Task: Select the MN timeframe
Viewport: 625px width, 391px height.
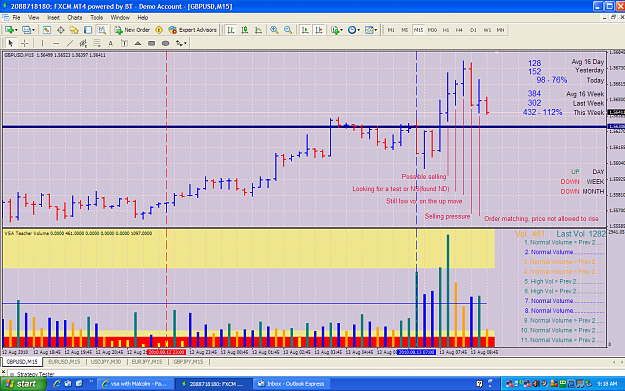Action: [500, 30]
